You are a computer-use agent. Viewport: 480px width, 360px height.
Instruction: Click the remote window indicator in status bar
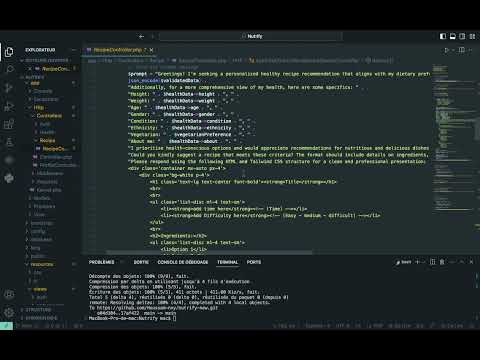pos(6,325)
